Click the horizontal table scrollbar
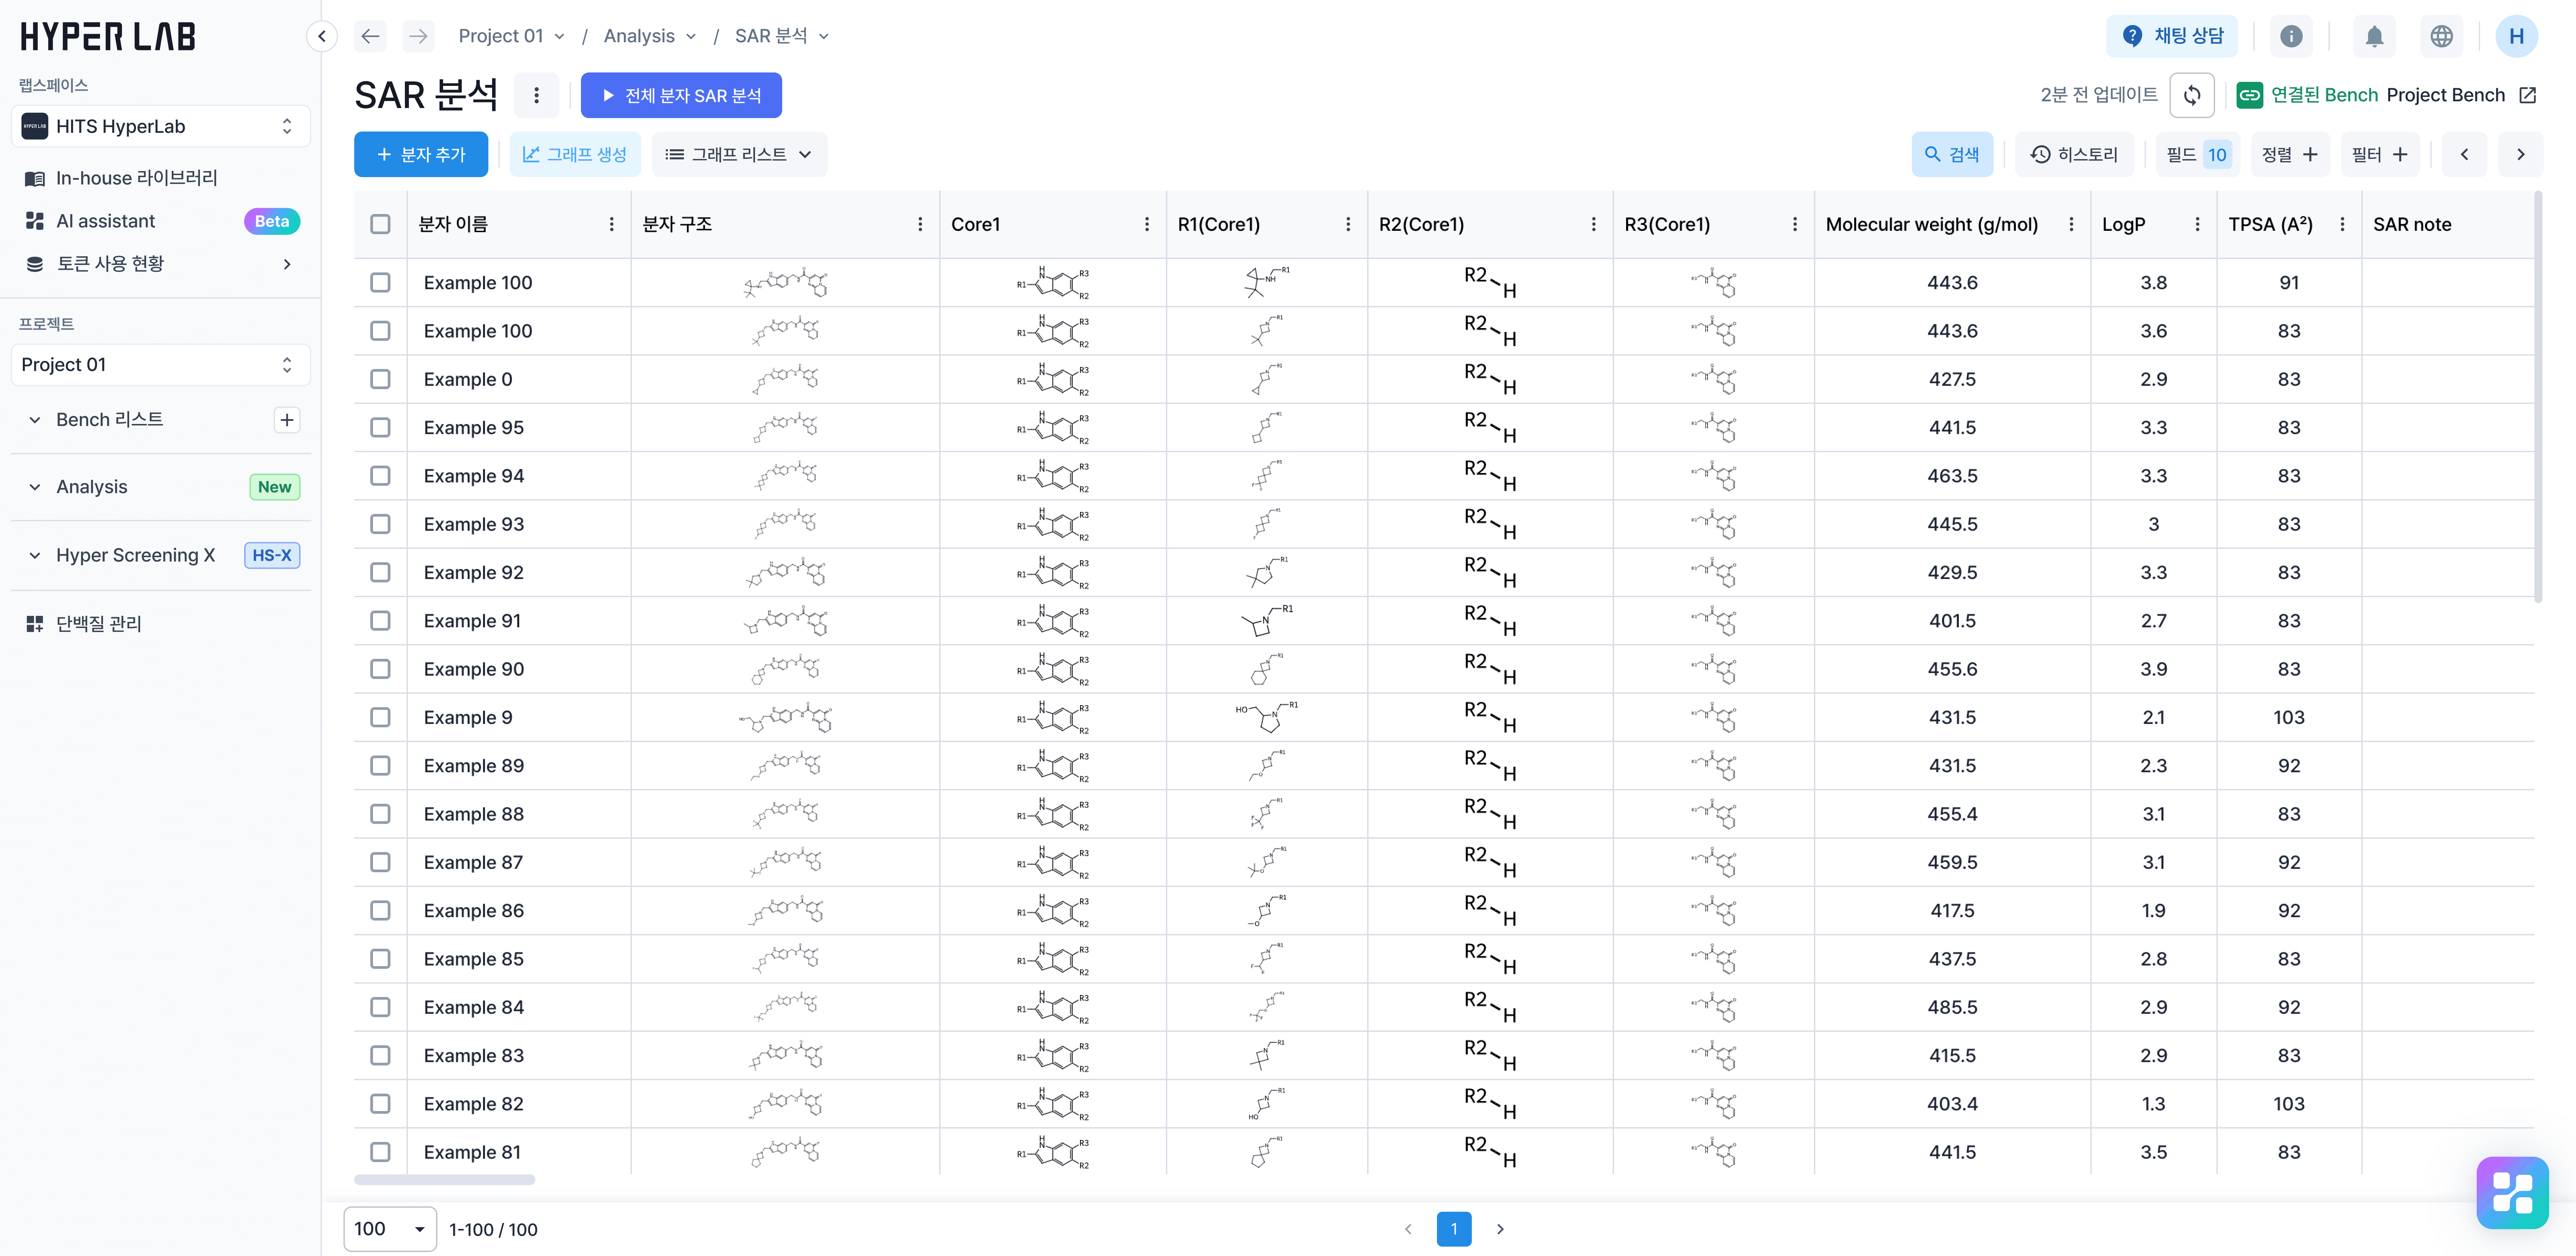The image size is (2576, 1256). click(x=444, y=1180)
